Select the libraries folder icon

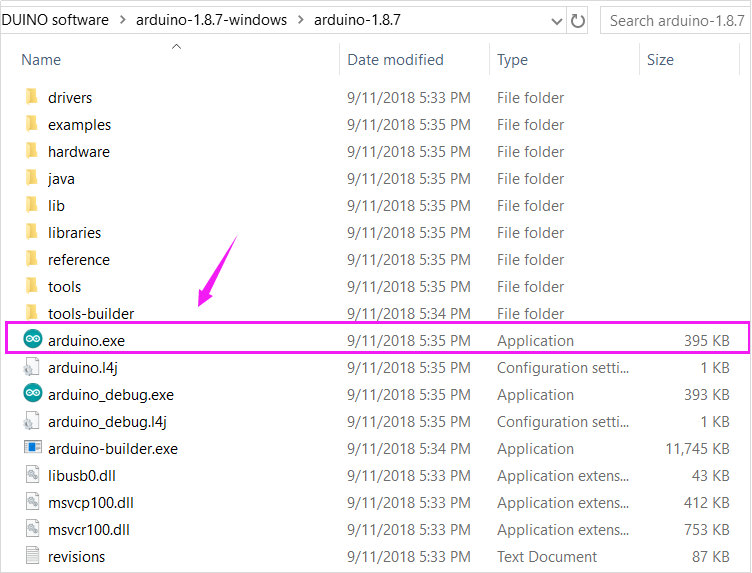(32, 232)
